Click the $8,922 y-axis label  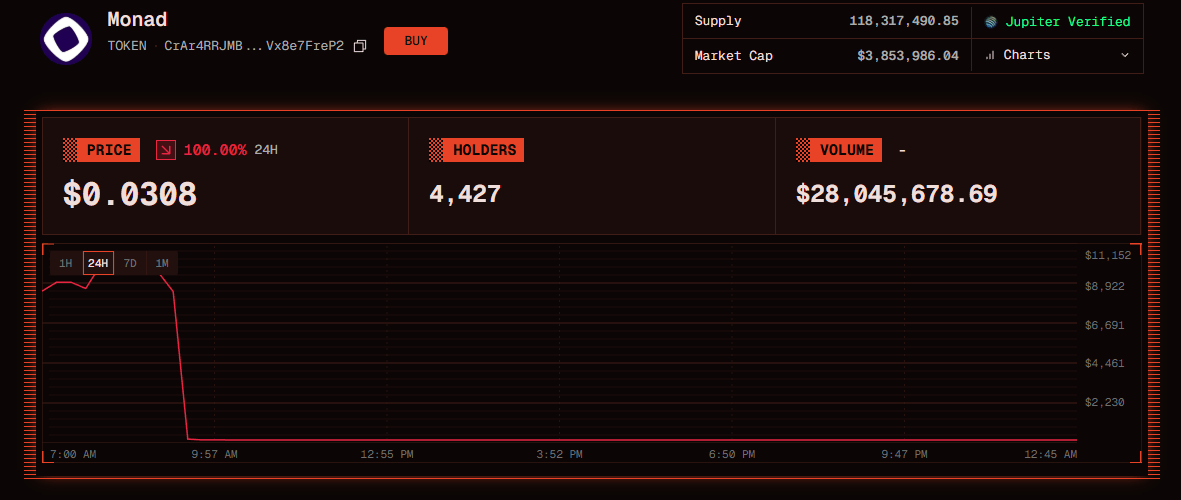(x=1104, y=286)
